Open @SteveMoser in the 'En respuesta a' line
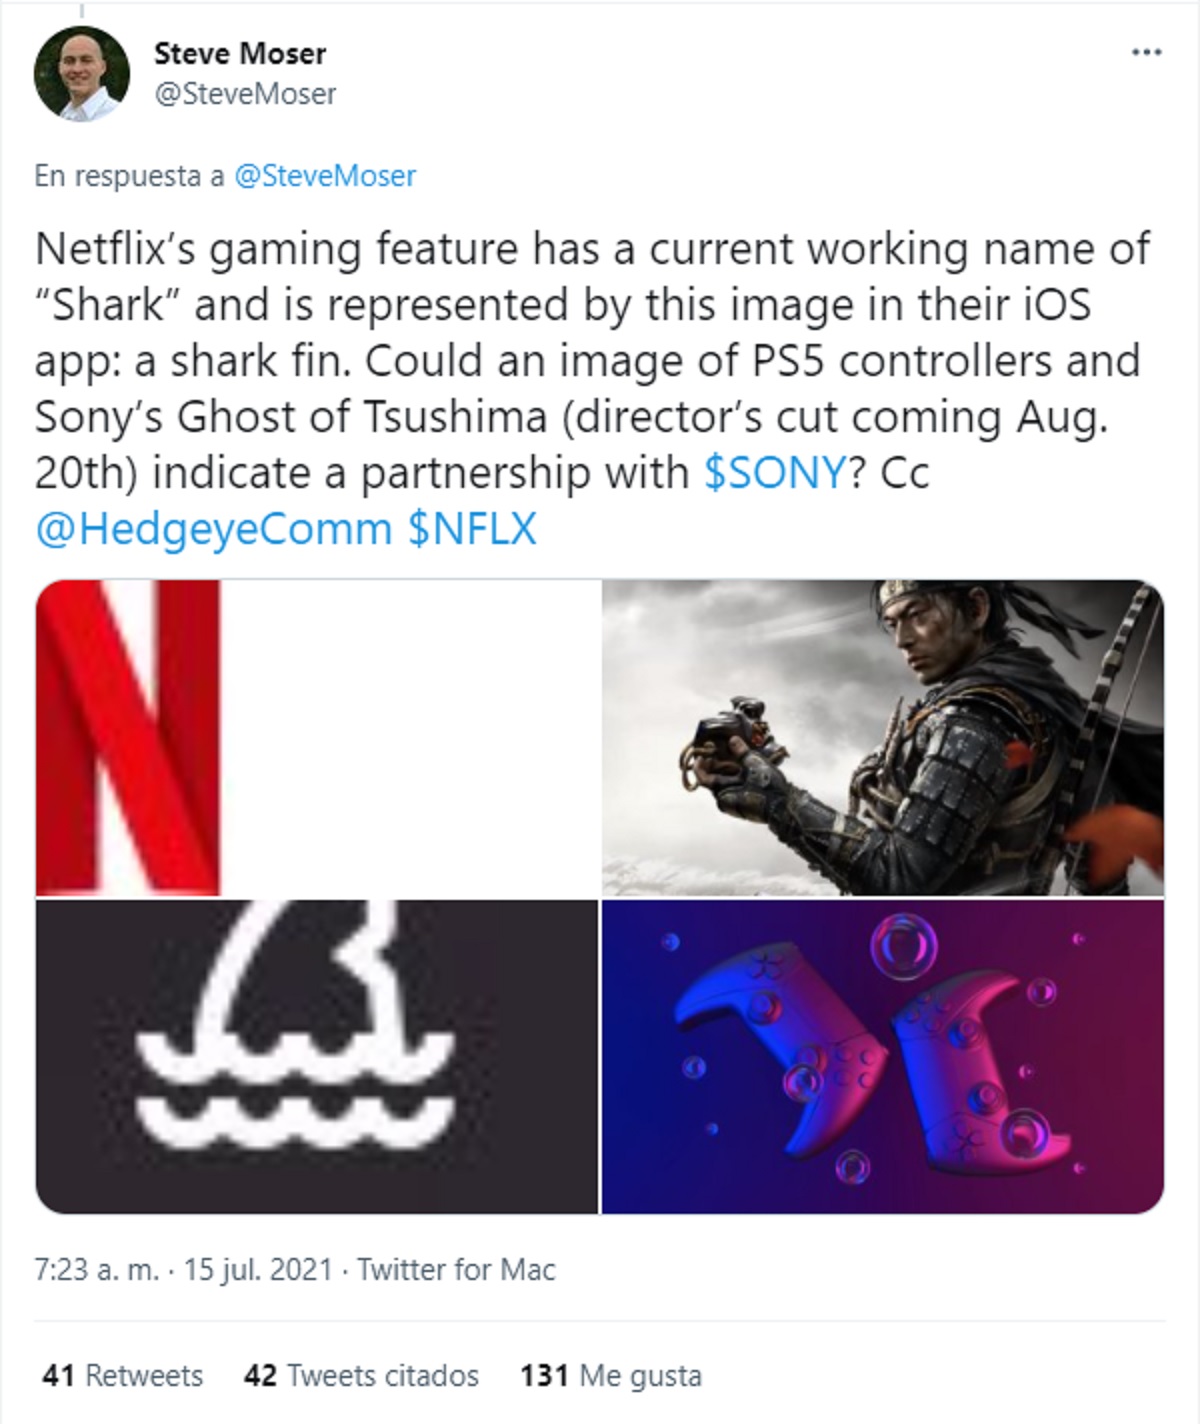The image size is (1200, 1424). point(325,176)
